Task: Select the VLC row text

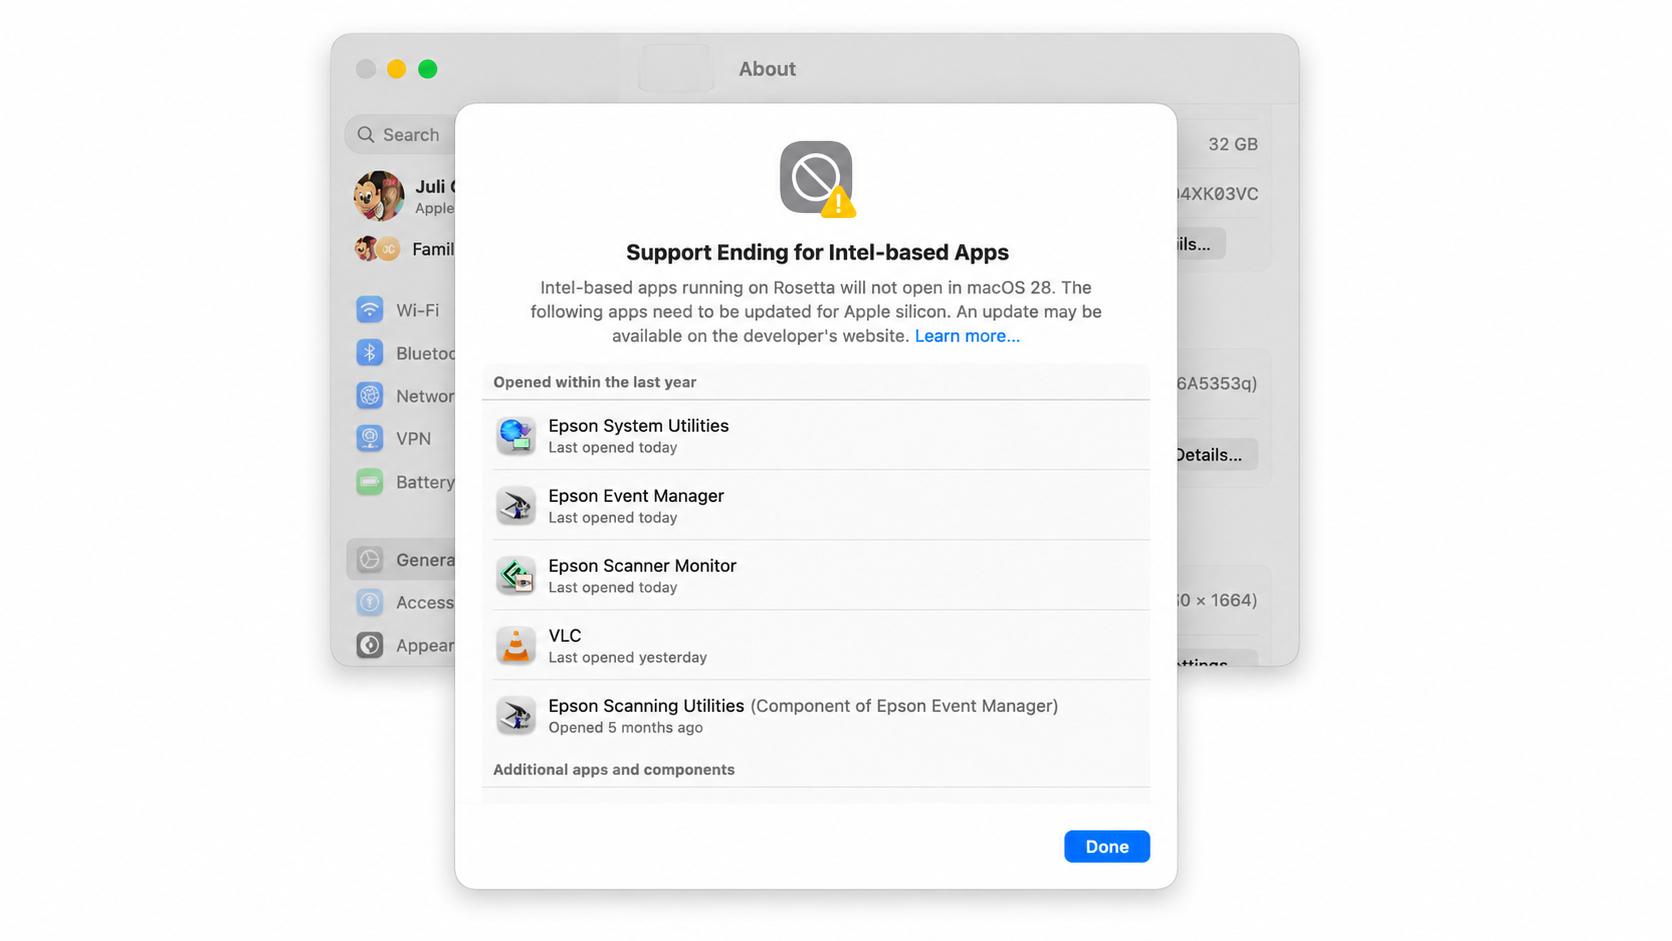Action: [564, 636]
